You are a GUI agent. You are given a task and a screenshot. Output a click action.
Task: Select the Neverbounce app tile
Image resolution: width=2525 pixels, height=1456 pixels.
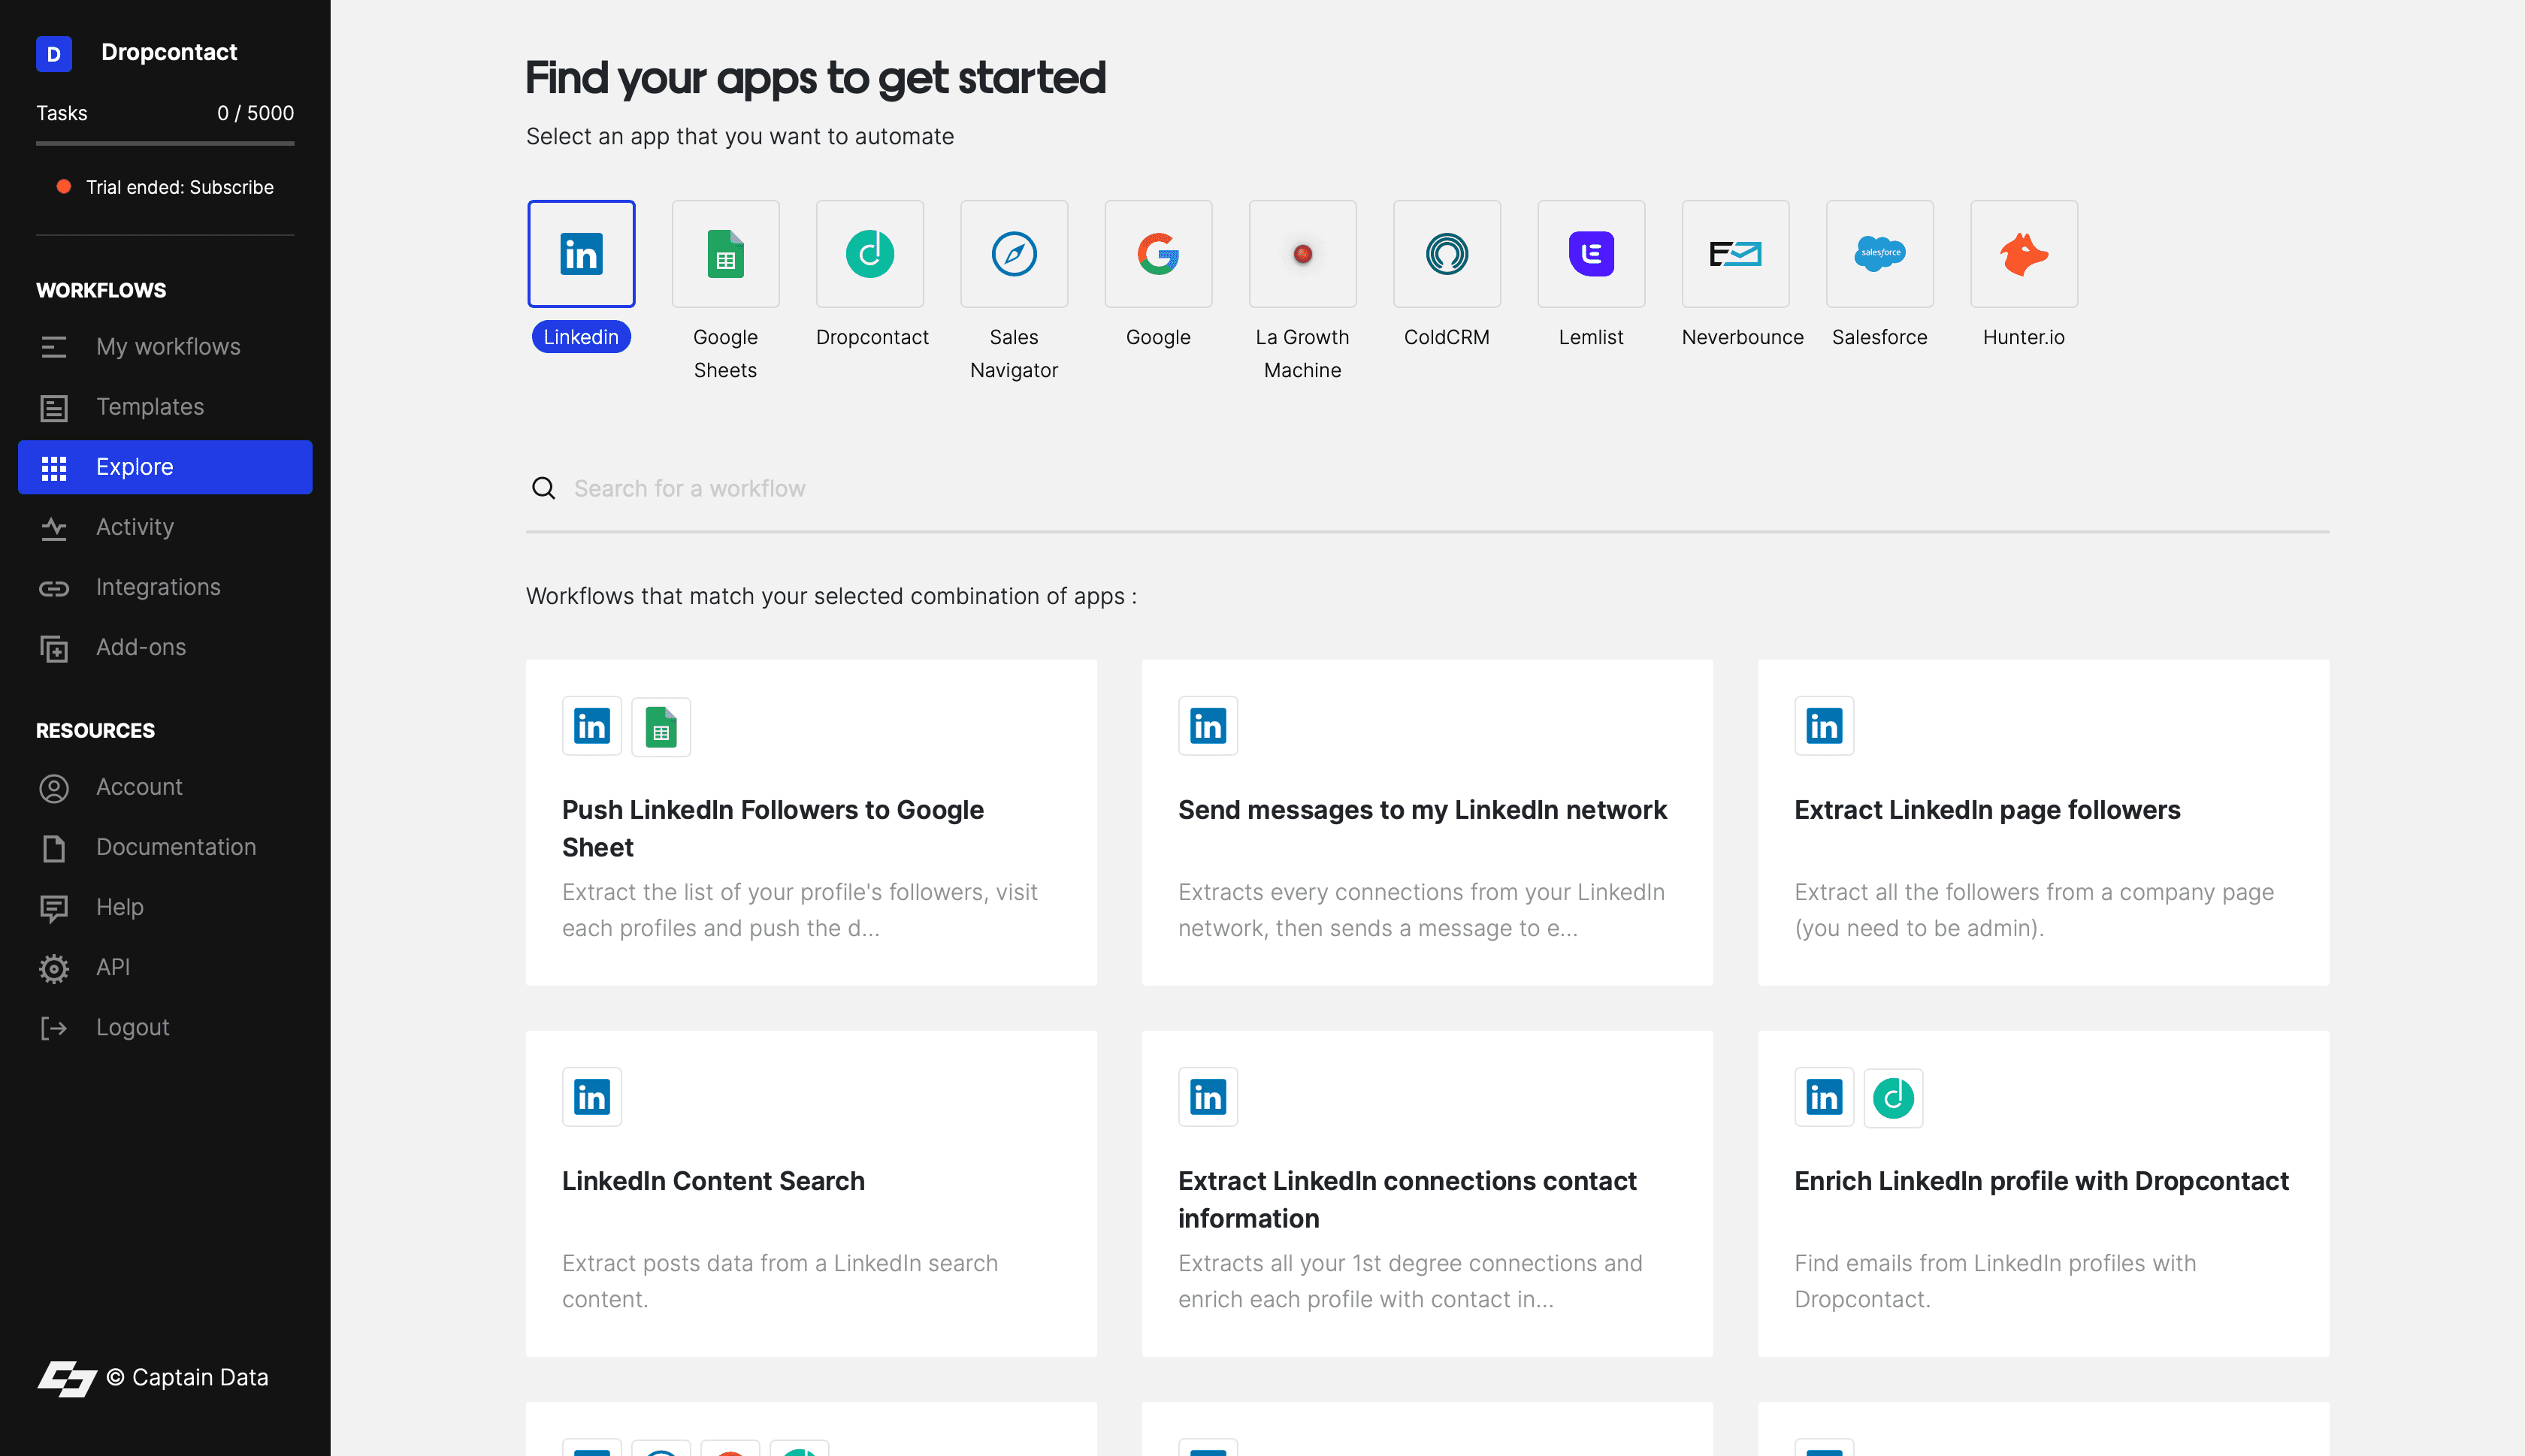pyautogui.click(x=1735, y=254)
